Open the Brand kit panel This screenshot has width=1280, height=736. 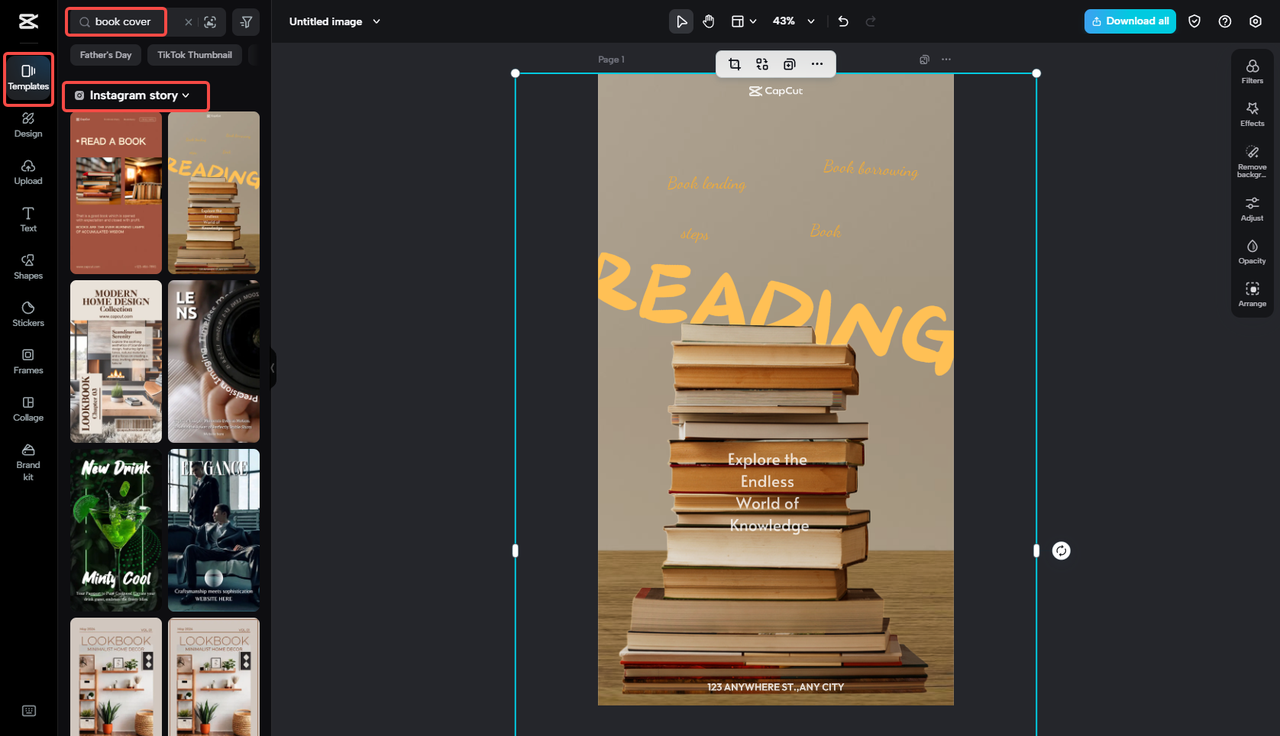tap(28, 462)
